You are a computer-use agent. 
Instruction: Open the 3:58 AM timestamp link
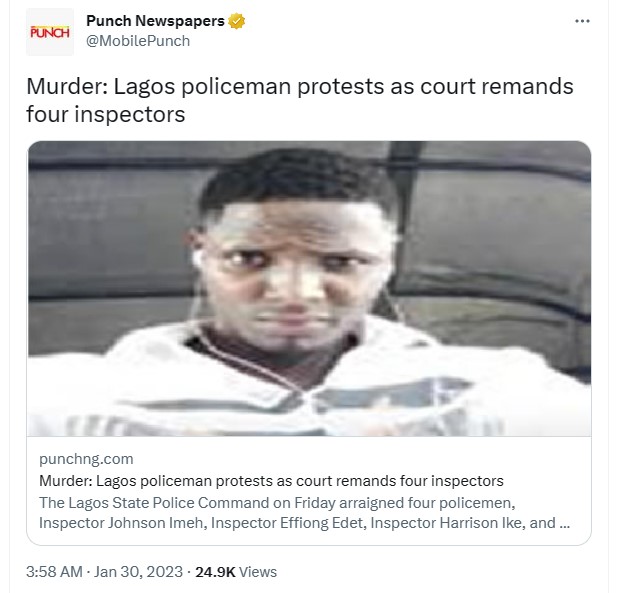pyautogui.click(x=54, y=572)
